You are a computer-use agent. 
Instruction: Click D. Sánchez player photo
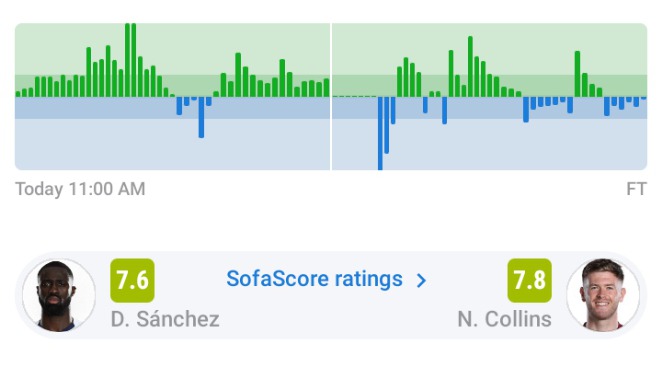click(x=59, y=295)
